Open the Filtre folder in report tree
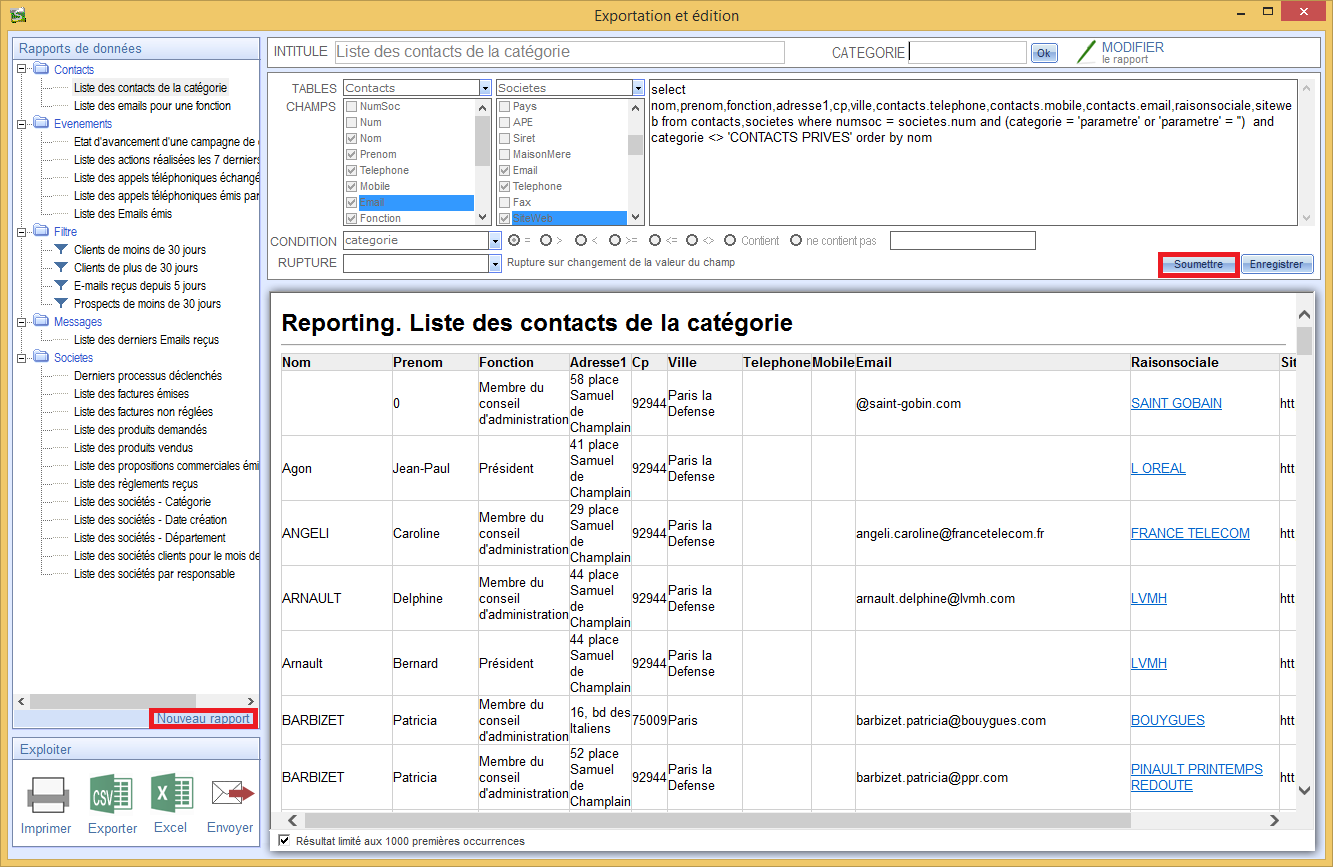The height and width of the screenshot is (867, 1333). [65, 232]
